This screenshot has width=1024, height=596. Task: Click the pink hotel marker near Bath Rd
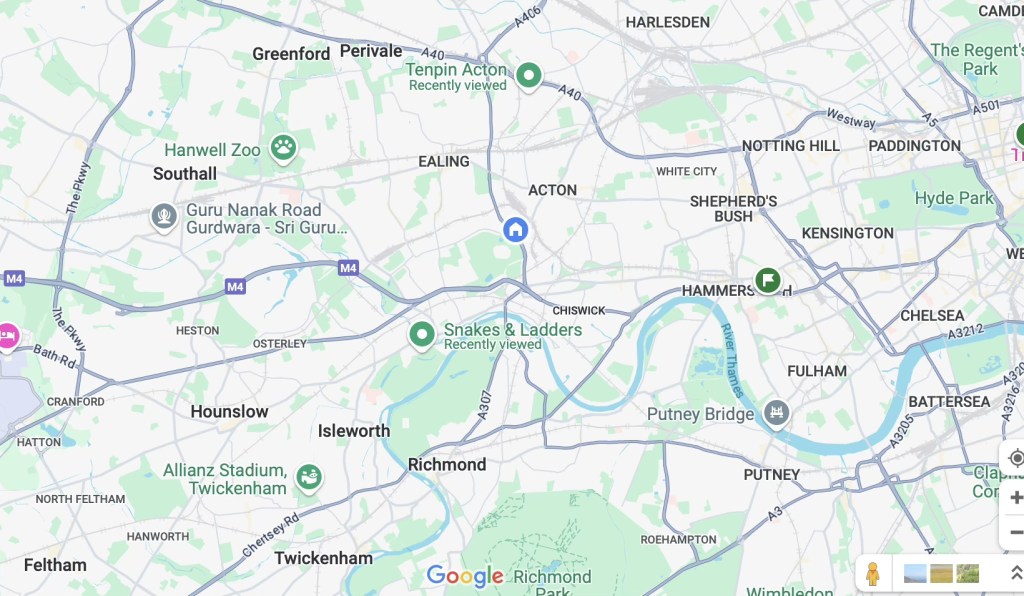pyautogui.click(x=7, y=337)
